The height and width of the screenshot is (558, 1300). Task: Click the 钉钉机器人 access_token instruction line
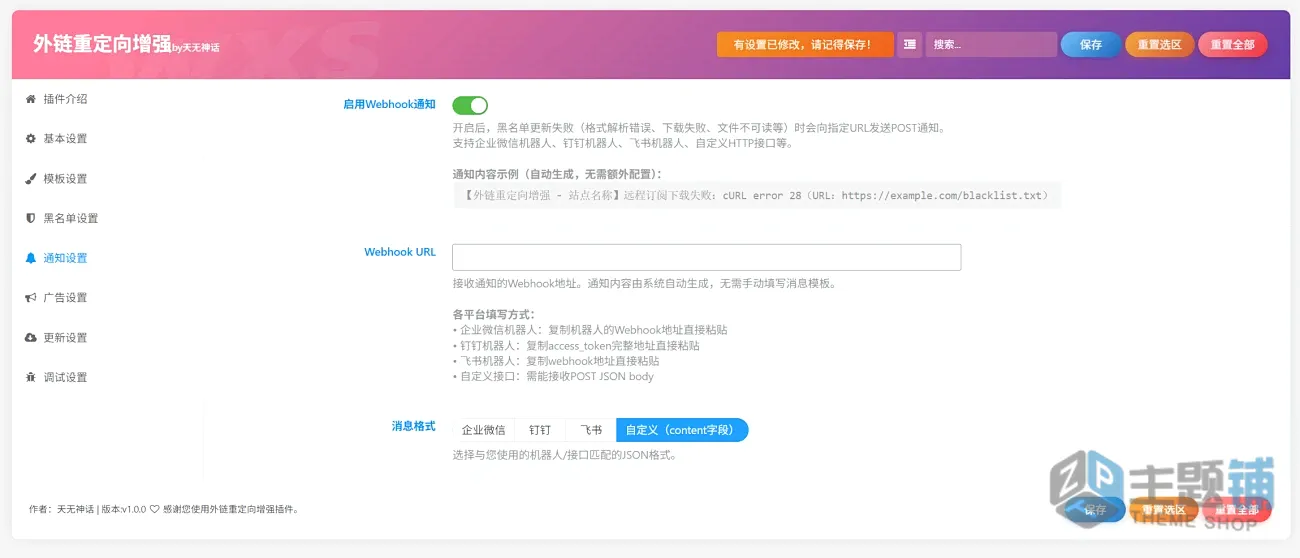pos(576,345)
